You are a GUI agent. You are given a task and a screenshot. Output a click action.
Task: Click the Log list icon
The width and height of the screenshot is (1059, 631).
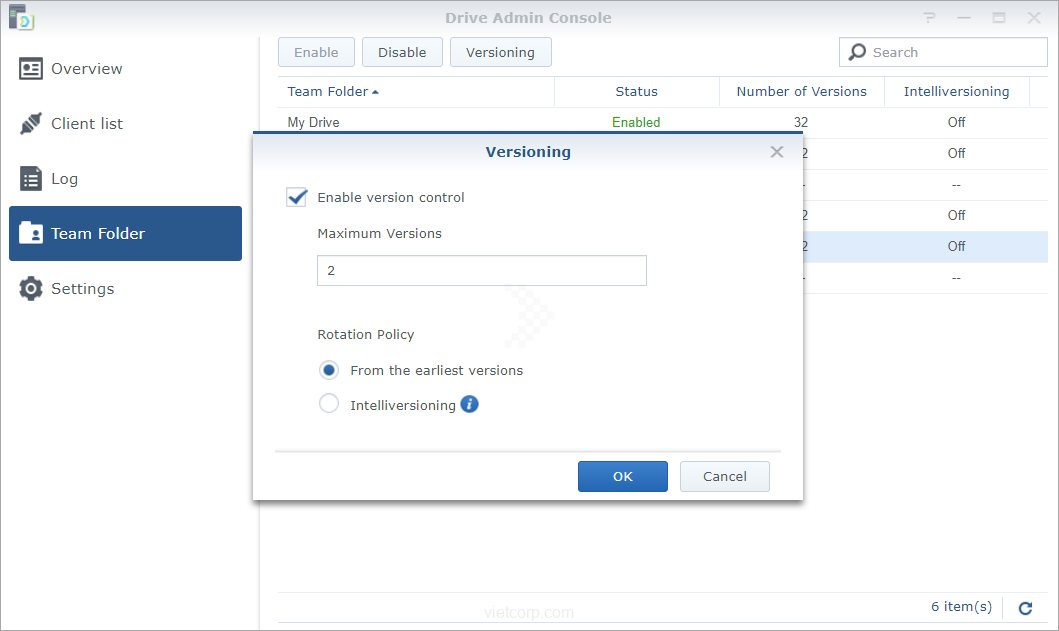31,179
